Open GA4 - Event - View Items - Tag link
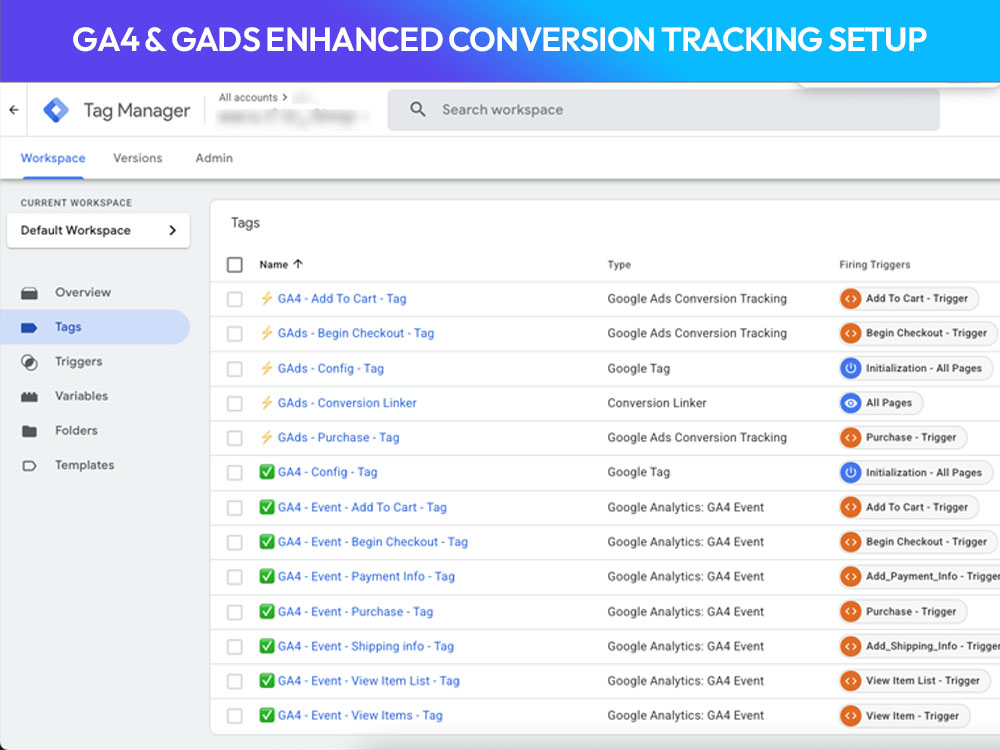 [360, 716]
